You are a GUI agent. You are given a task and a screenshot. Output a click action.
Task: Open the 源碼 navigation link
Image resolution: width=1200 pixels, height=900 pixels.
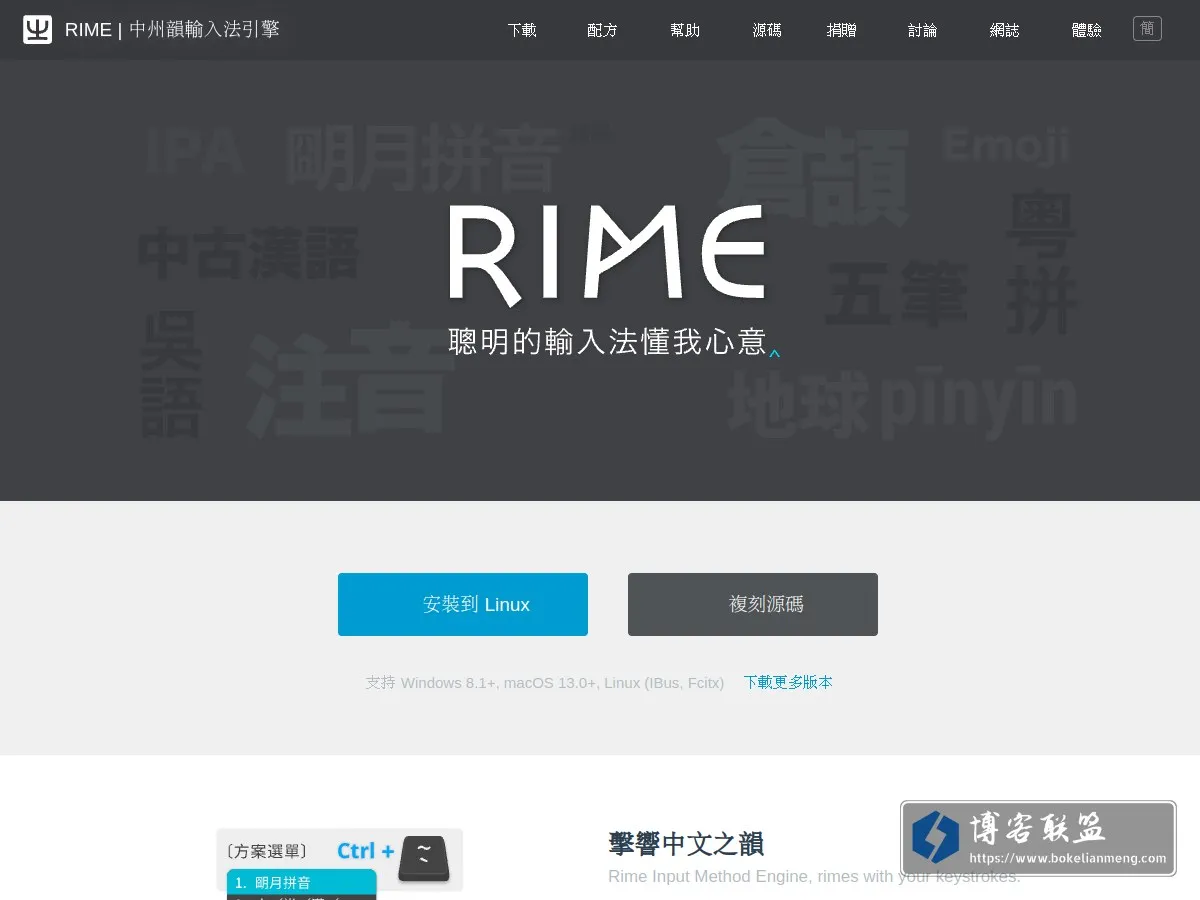pos(767,30)
